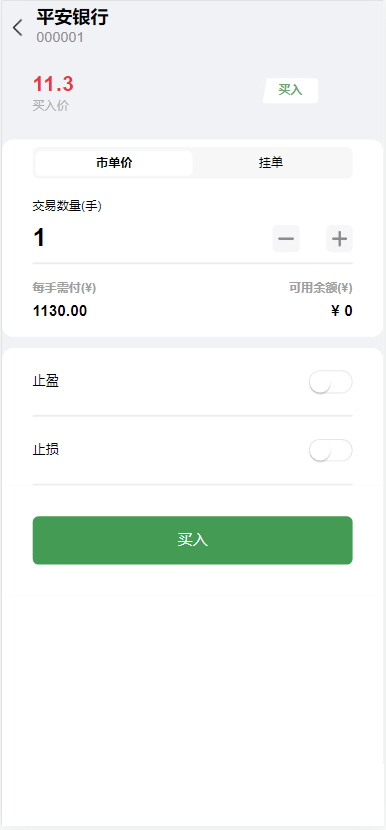
Task: Toggle the 止损 stop-loss switch
Action: (x=331, y=450)
